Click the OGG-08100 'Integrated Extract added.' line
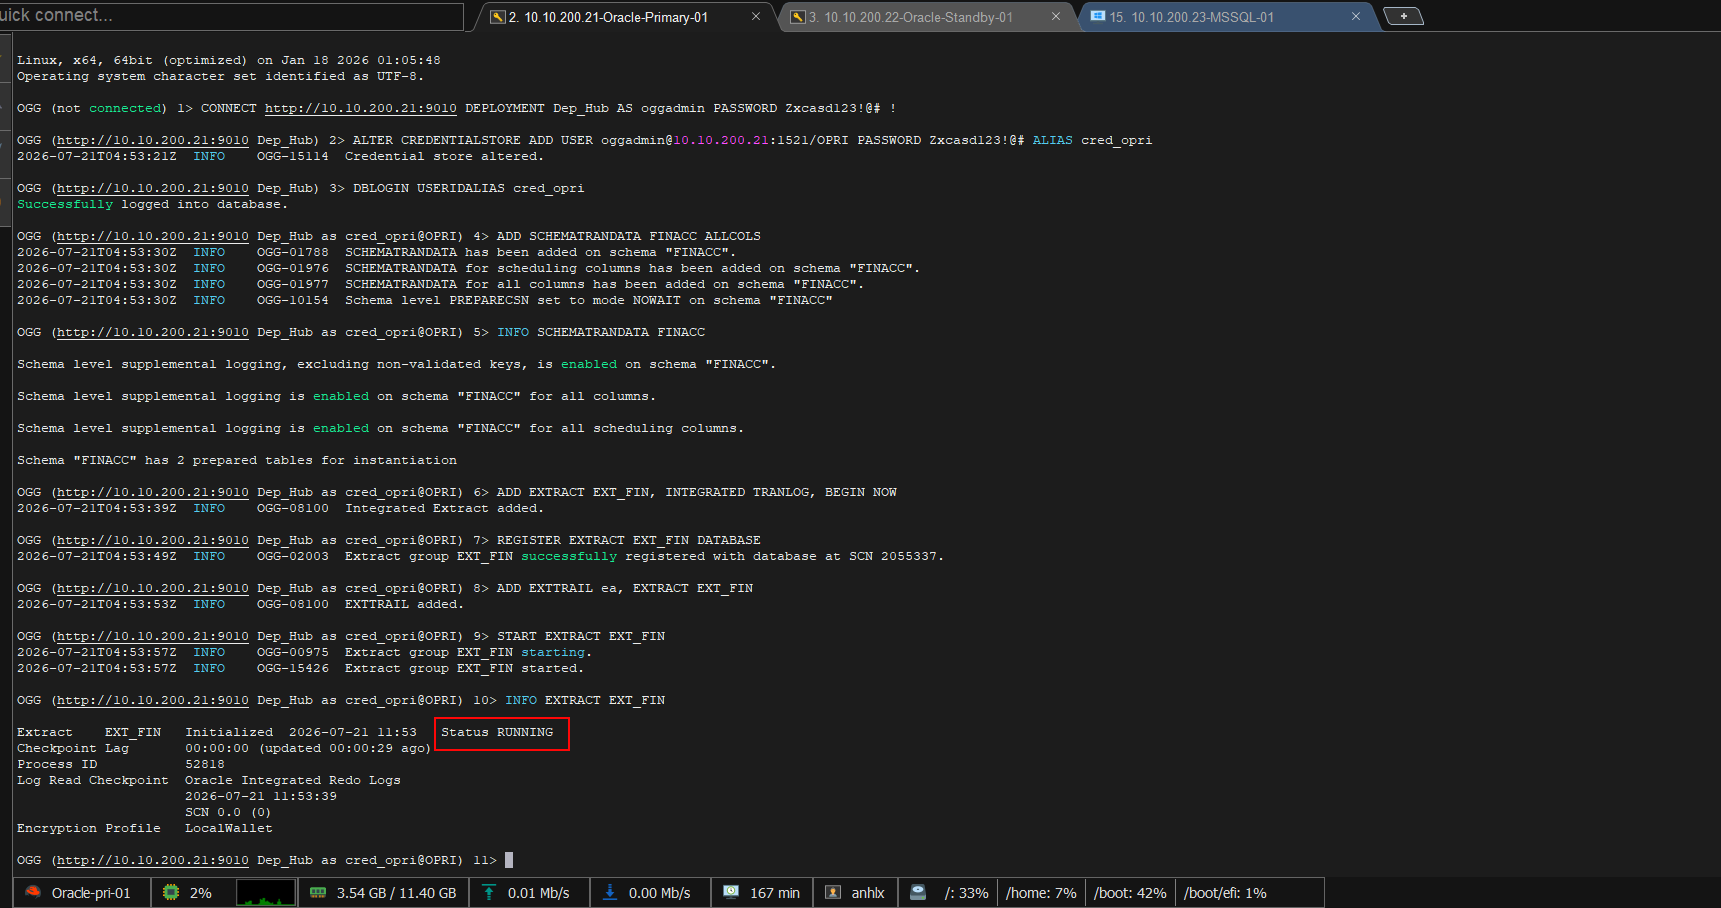The height and width of the screenshot is (908, 1721). [280, 508]
